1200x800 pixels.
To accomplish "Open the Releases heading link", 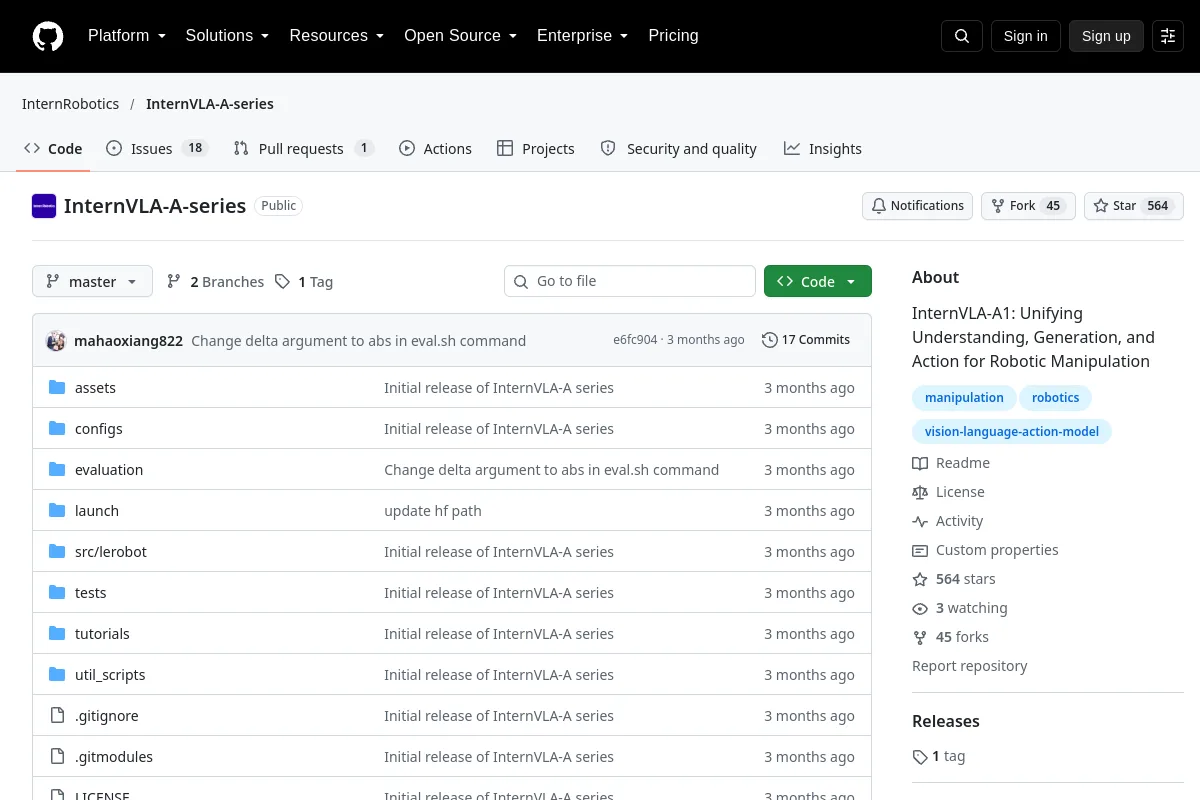I will 946,721.
